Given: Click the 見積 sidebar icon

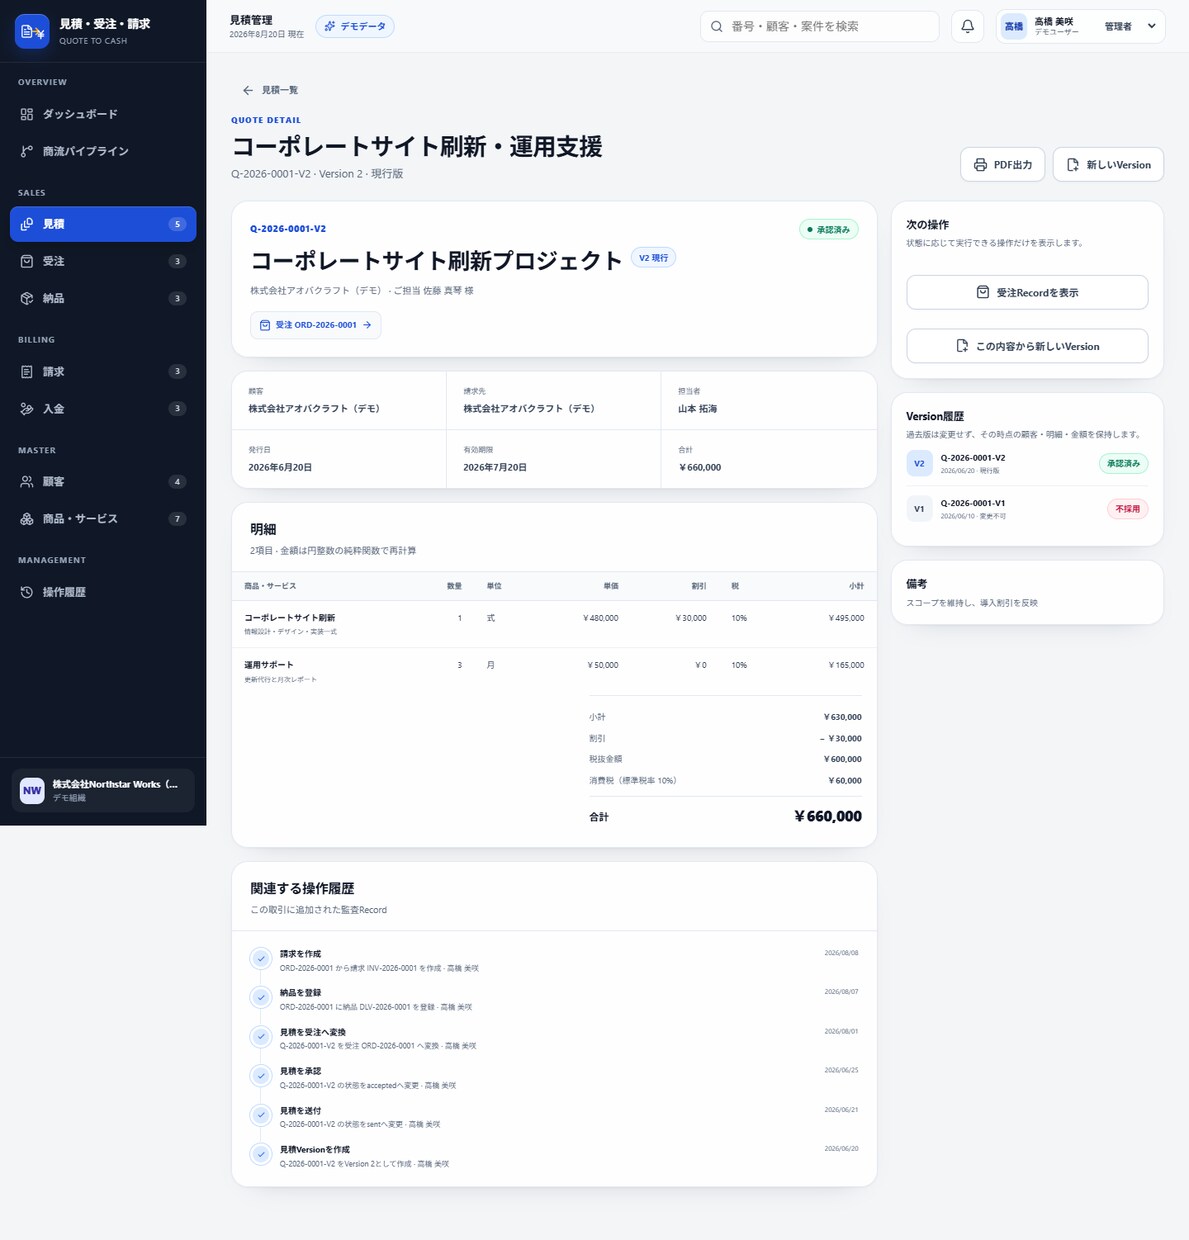Looking at the screenshot, I should click(27, 224).
